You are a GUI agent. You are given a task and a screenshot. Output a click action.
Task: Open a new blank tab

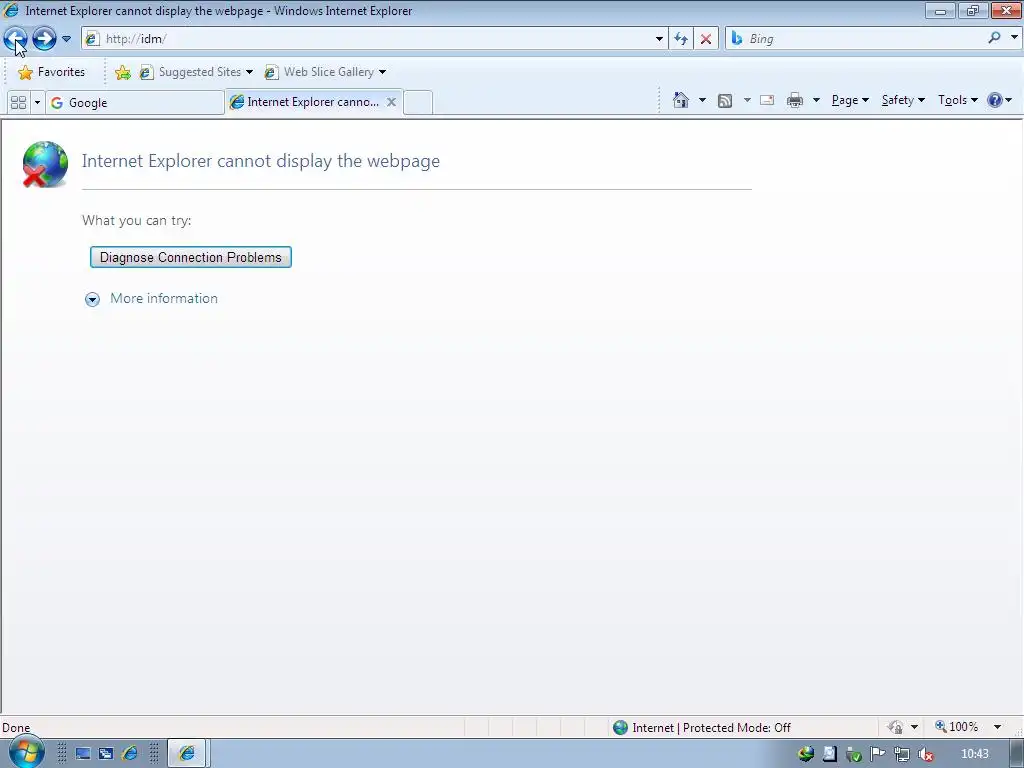tap(418, 103)
